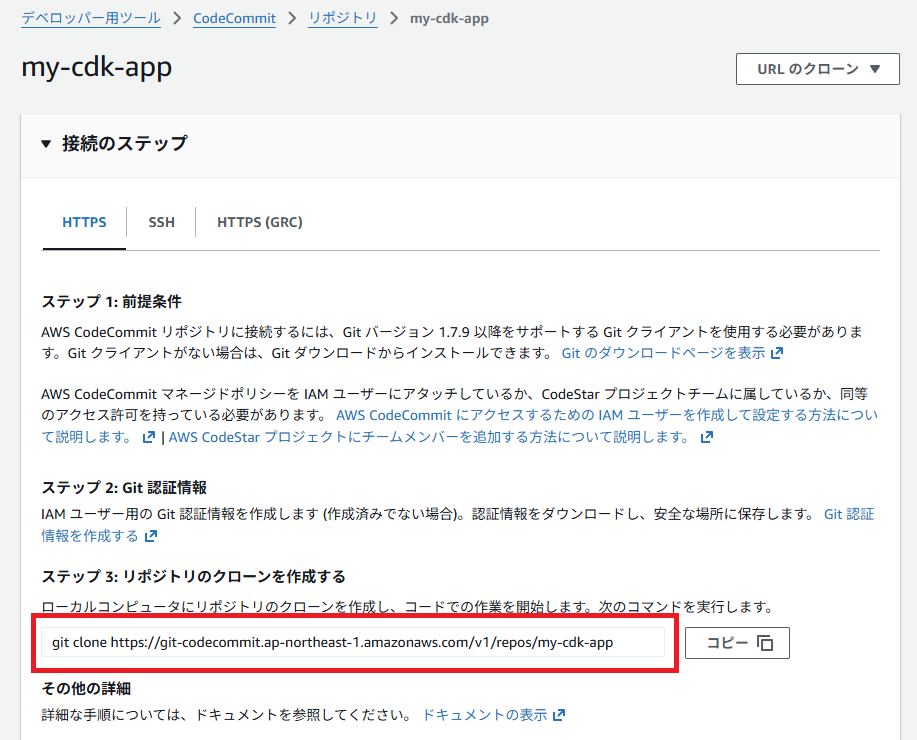
Task: Select the HTTPS connection tab
Action: pyautogui.click(x=83, y=221)
